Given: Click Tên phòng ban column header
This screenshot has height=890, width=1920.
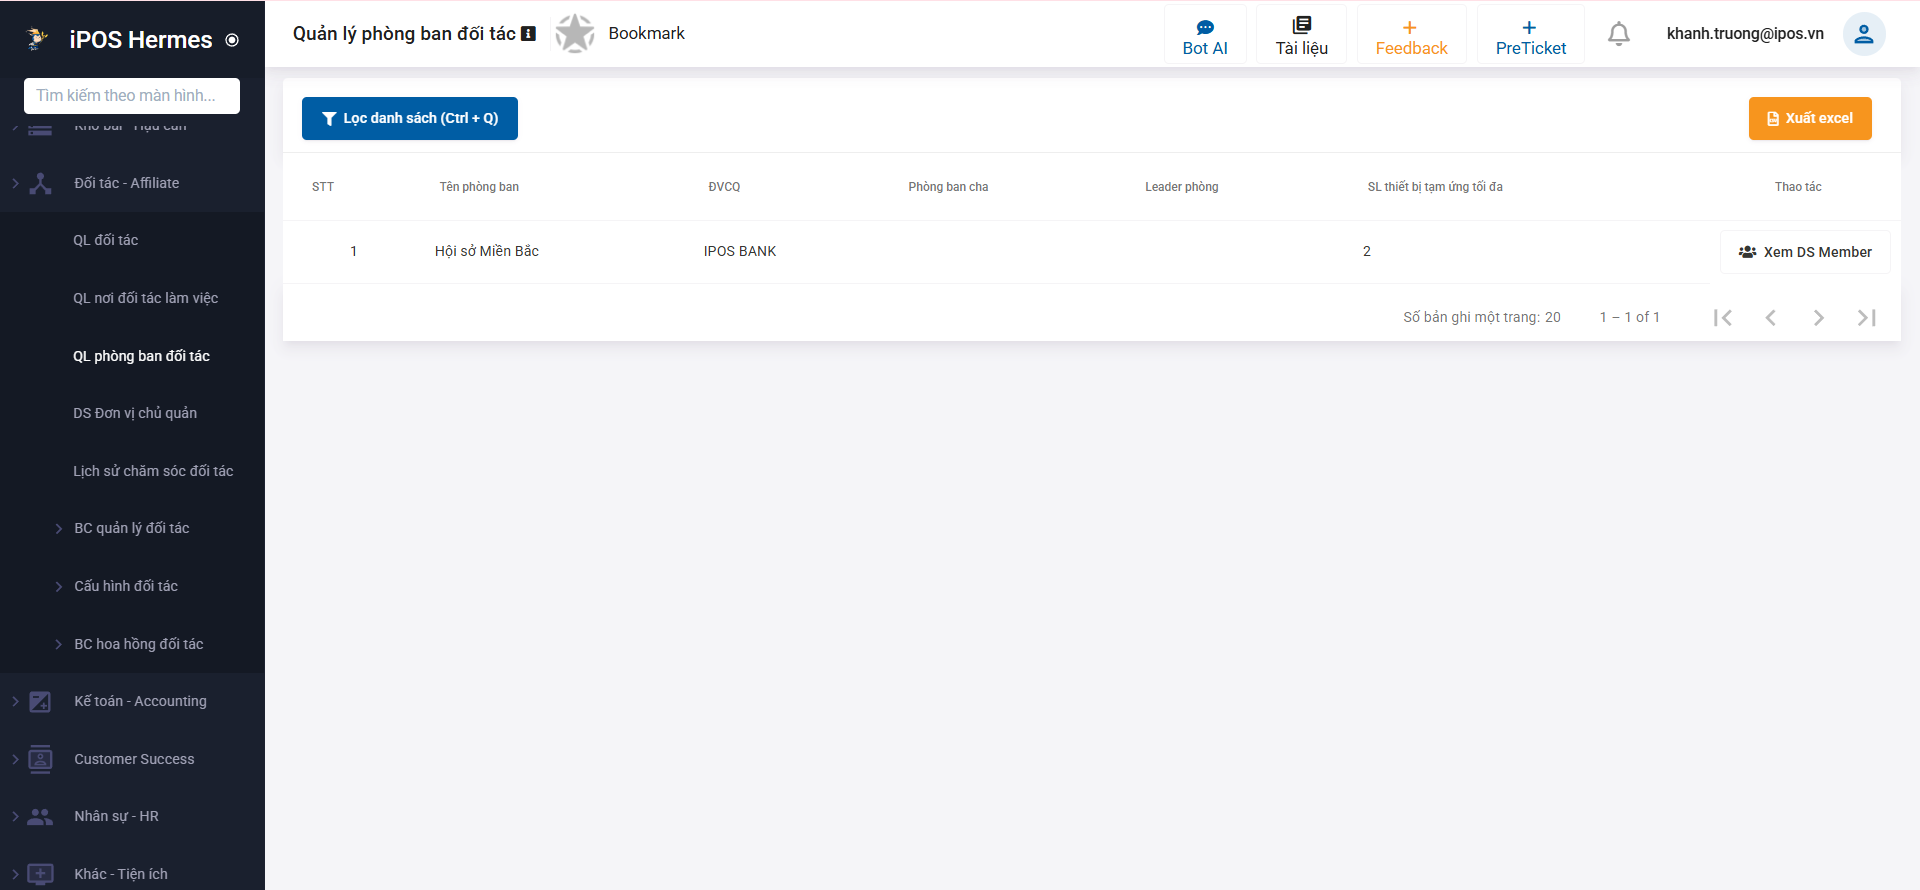Looking at the screenshot, I should pos(479,187).
